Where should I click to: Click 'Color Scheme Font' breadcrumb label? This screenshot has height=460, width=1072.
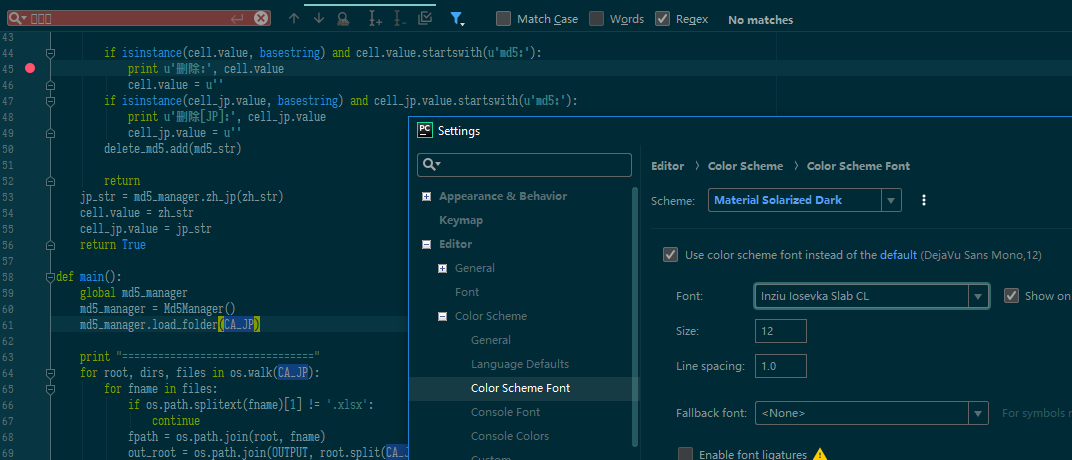click(858, 166)
